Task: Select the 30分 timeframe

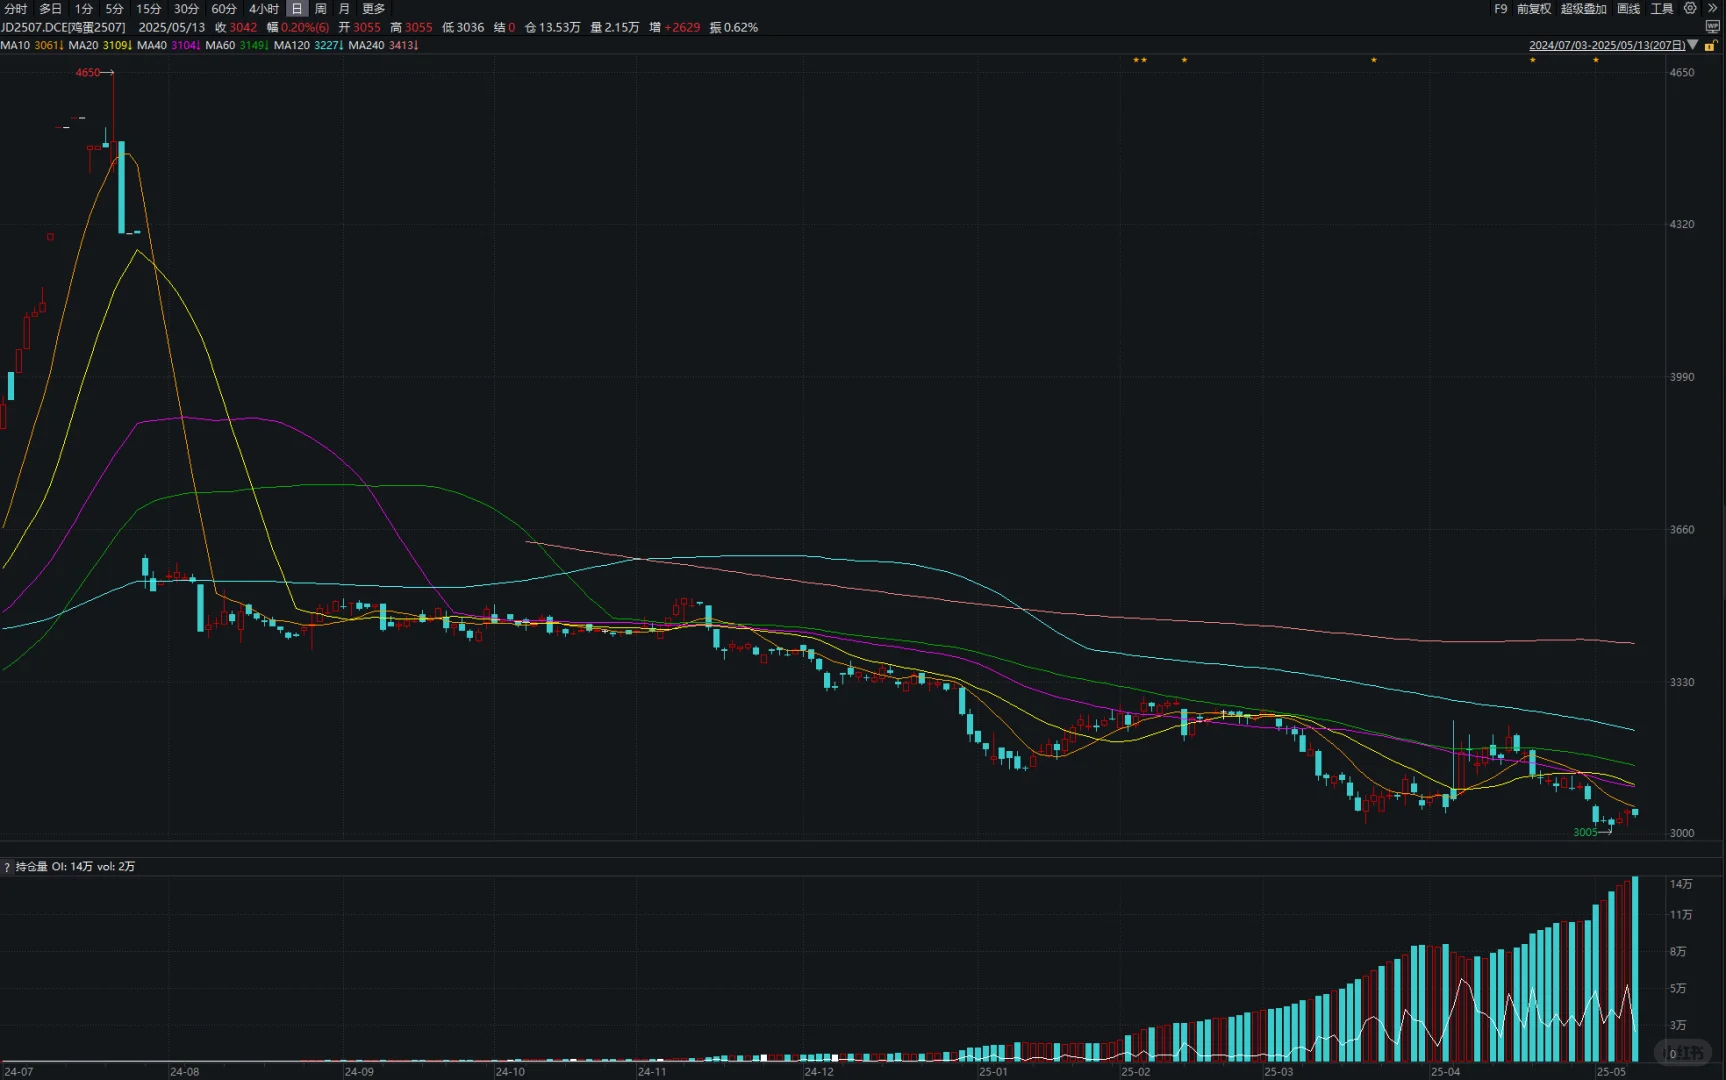Action: click(186, 8)
